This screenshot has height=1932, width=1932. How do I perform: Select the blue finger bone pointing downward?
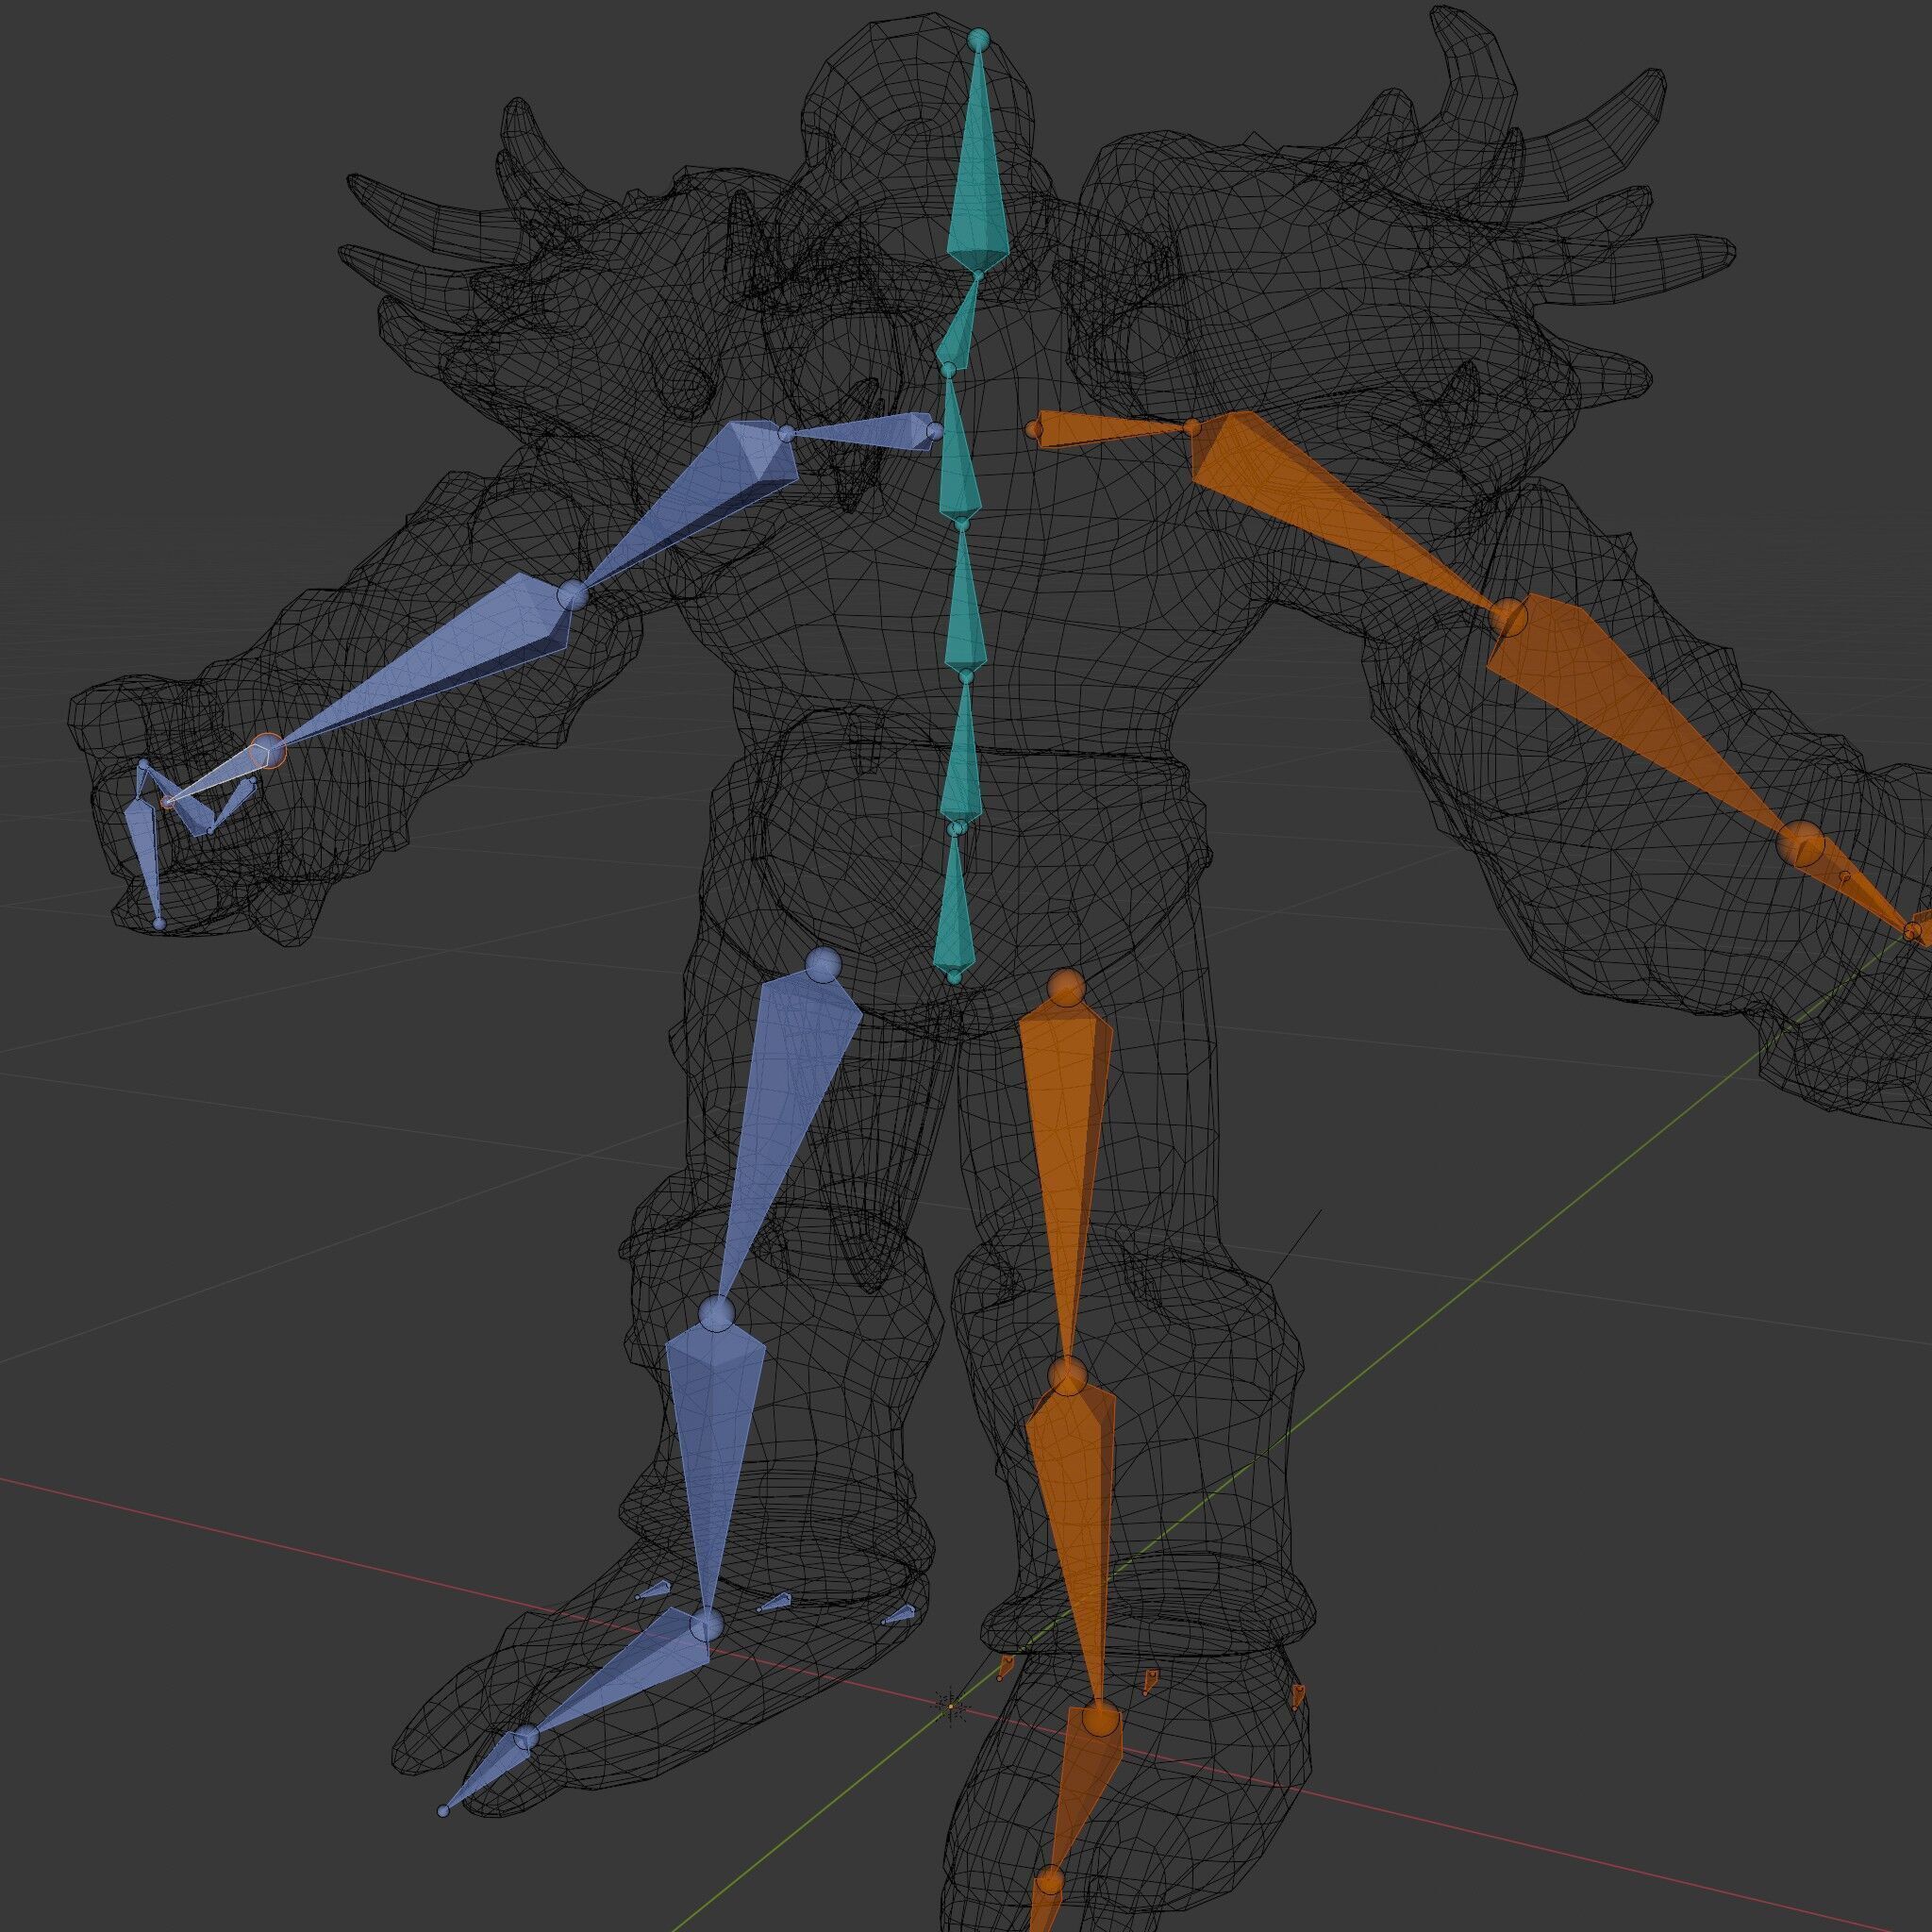(x=145, y=850)
